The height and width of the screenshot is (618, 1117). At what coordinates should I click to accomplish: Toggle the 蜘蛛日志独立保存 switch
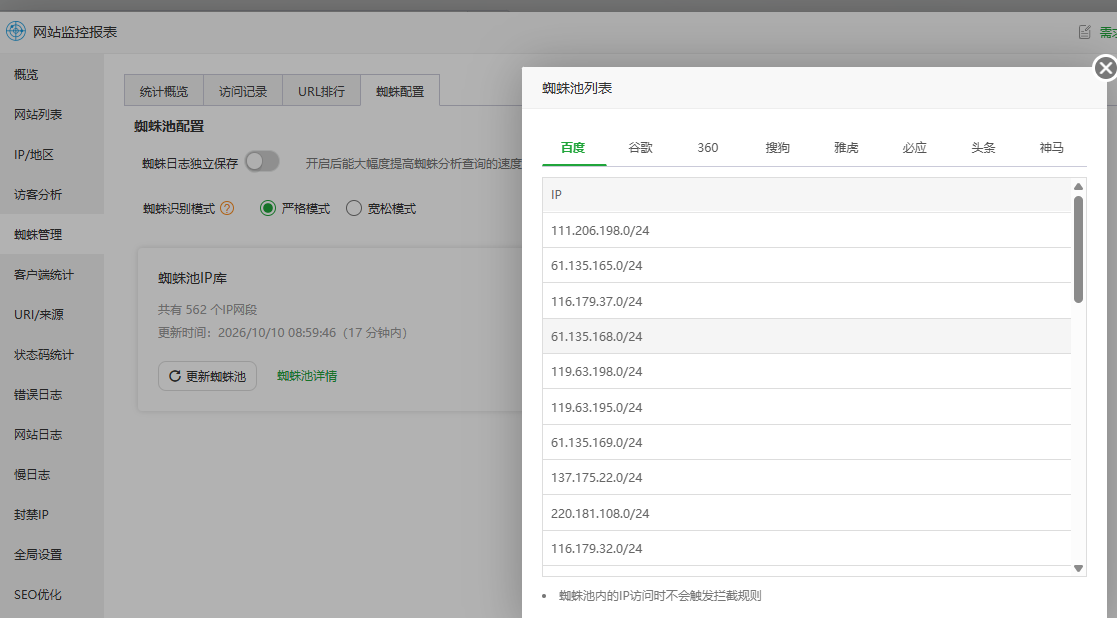tap(262, 162)
